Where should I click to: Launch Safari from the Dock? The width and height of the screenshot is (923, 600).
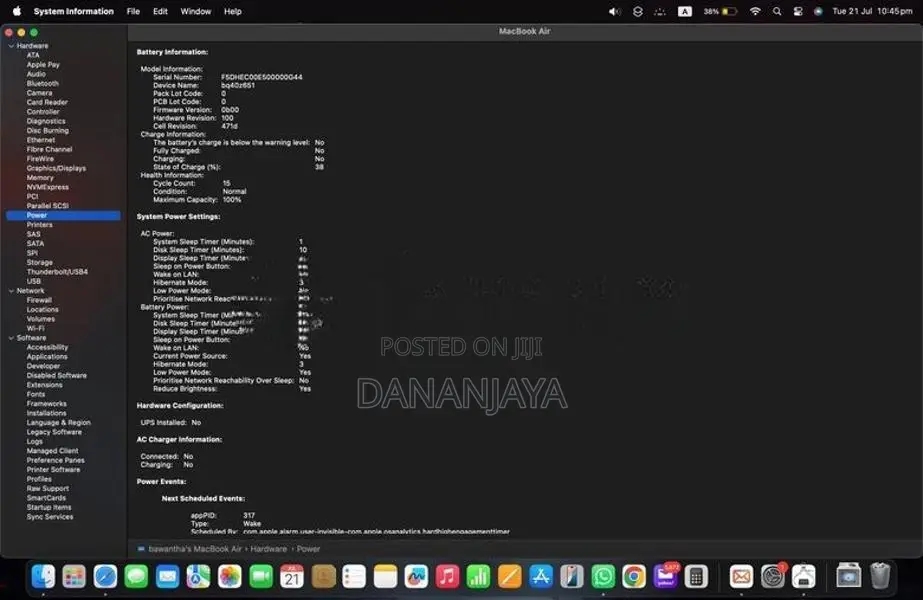(105, 576)
